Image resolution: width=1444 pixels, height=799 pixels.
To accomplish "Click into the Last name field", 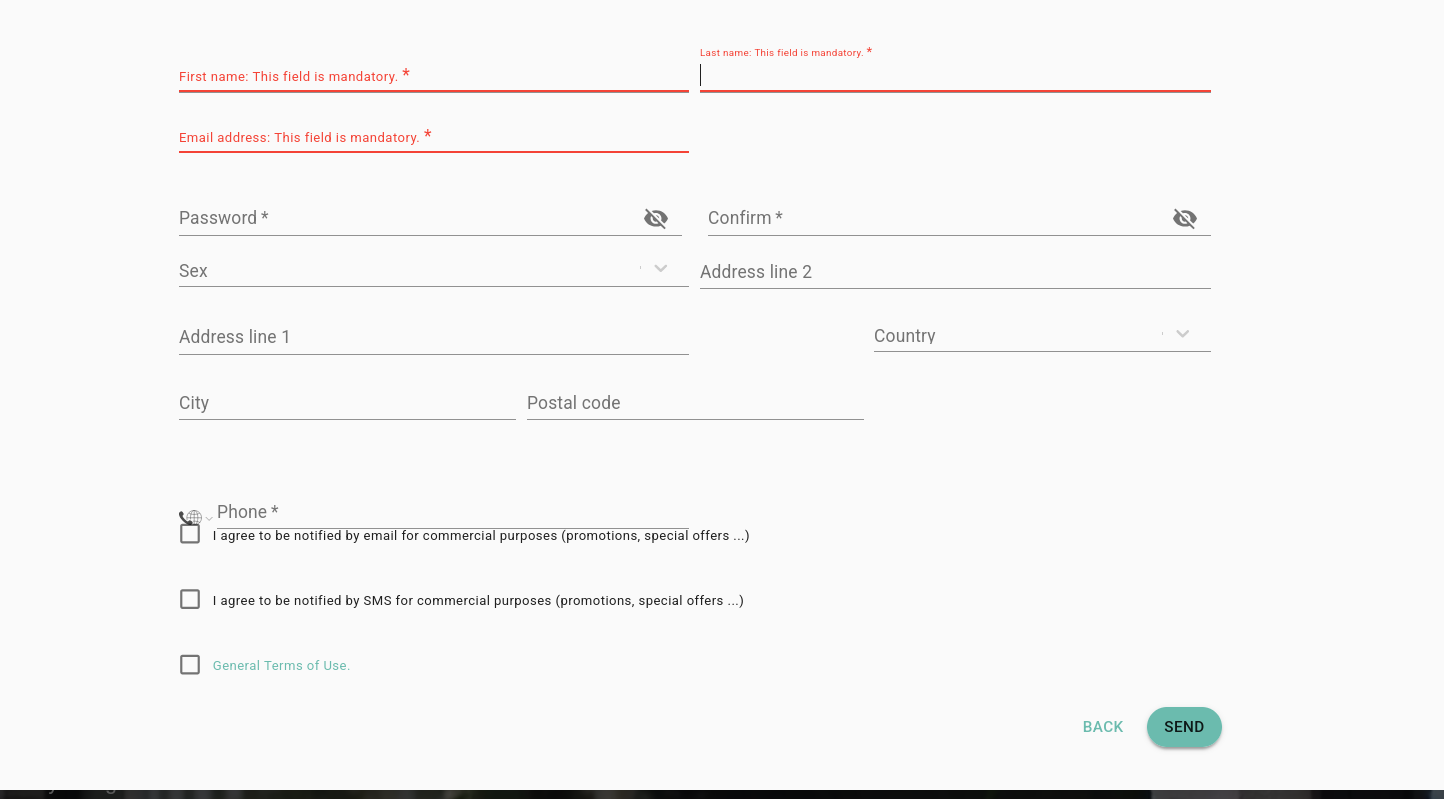I will pyautogui.click(x=955, y=76).
